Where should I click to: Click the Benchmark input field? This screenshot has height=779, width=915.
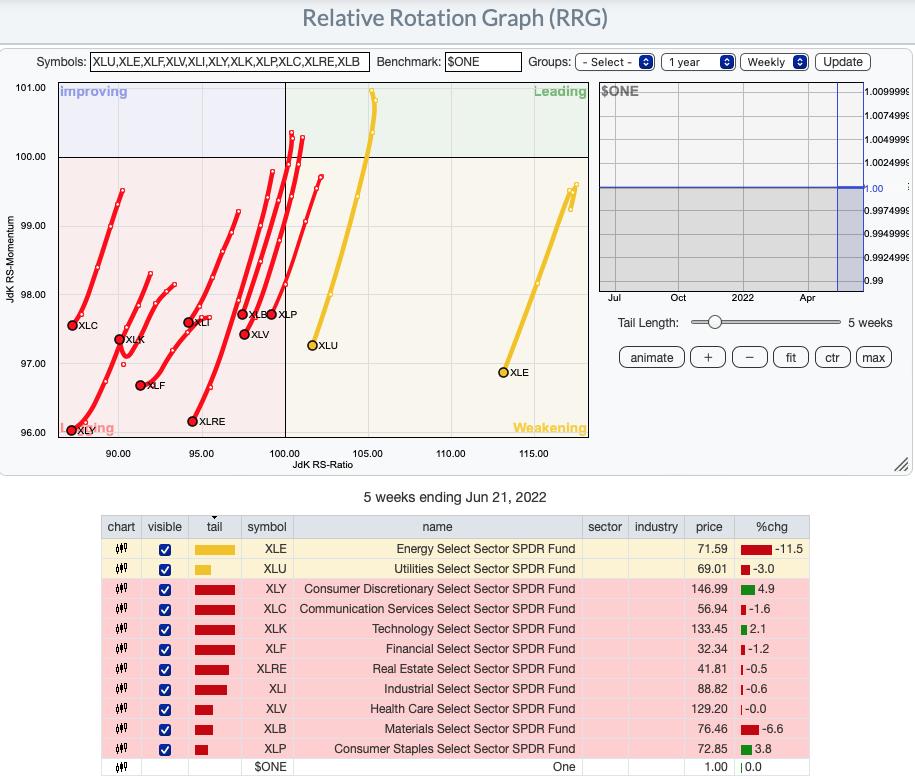[x=483, y=62]
